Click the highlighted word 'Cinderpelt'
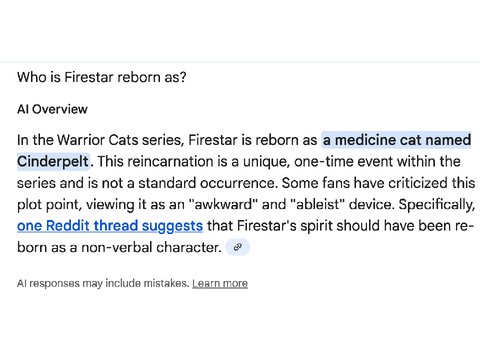Image resolution: width=480 pixels, height=360 pixels. pyautogui.click(x=53, y=162)
